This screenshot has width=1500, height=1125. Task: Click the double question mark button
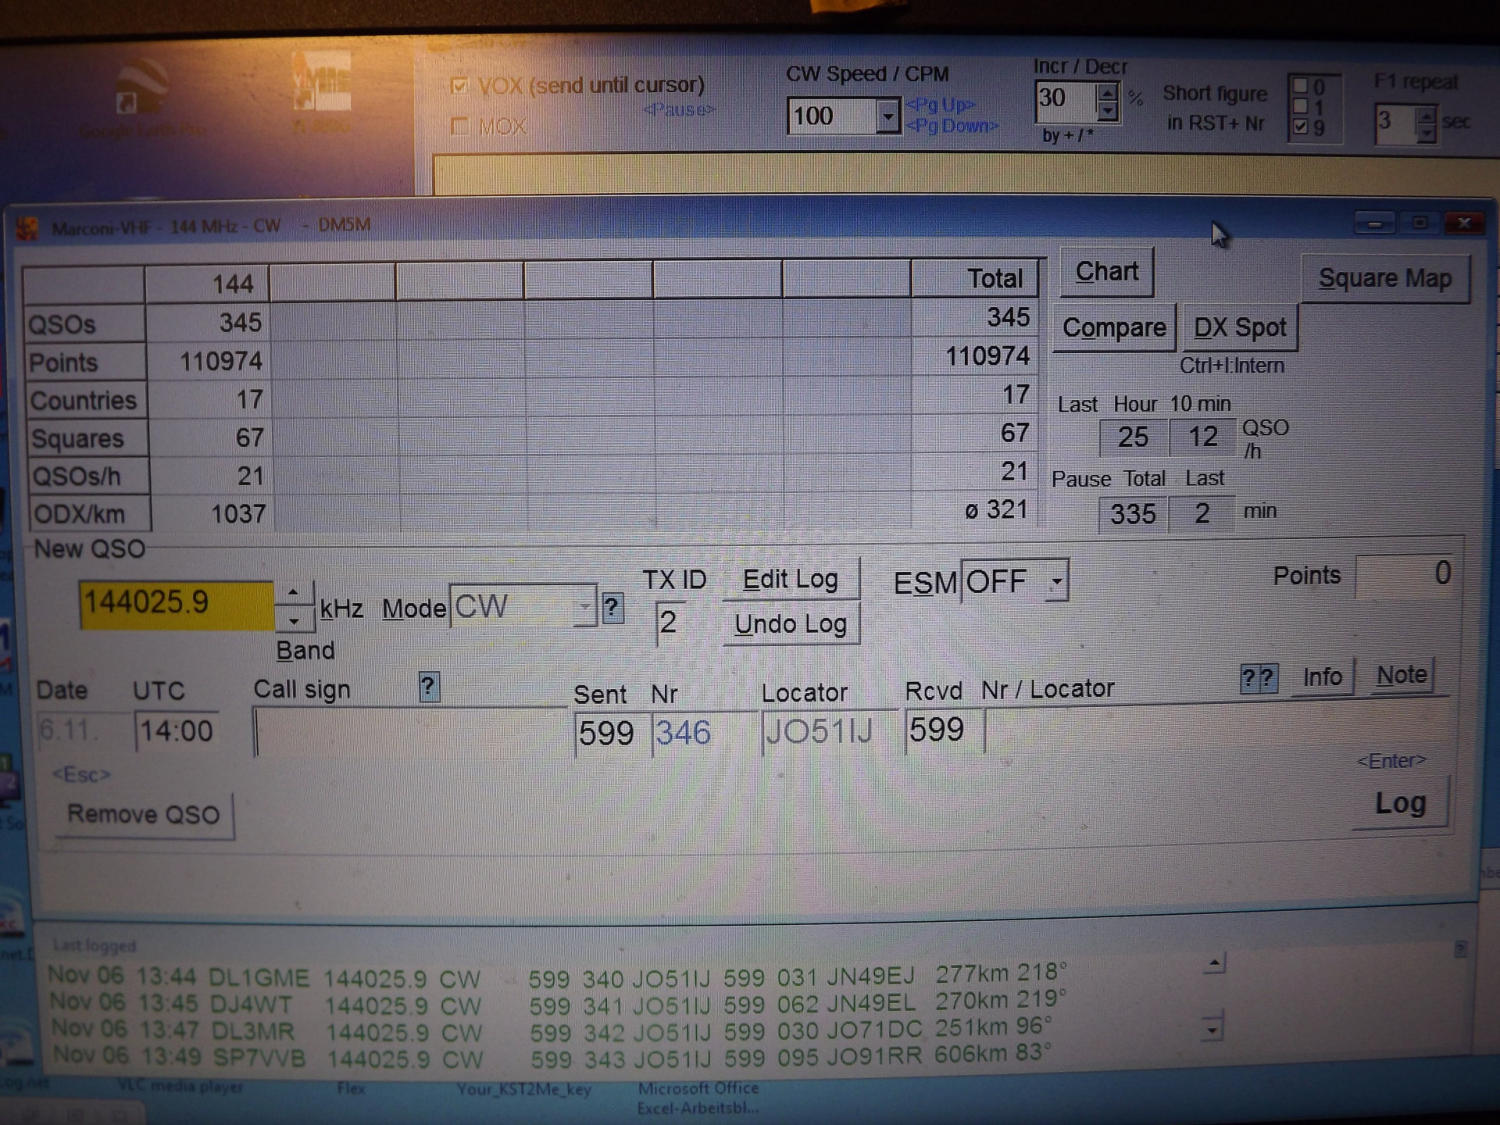point(1258,679)
